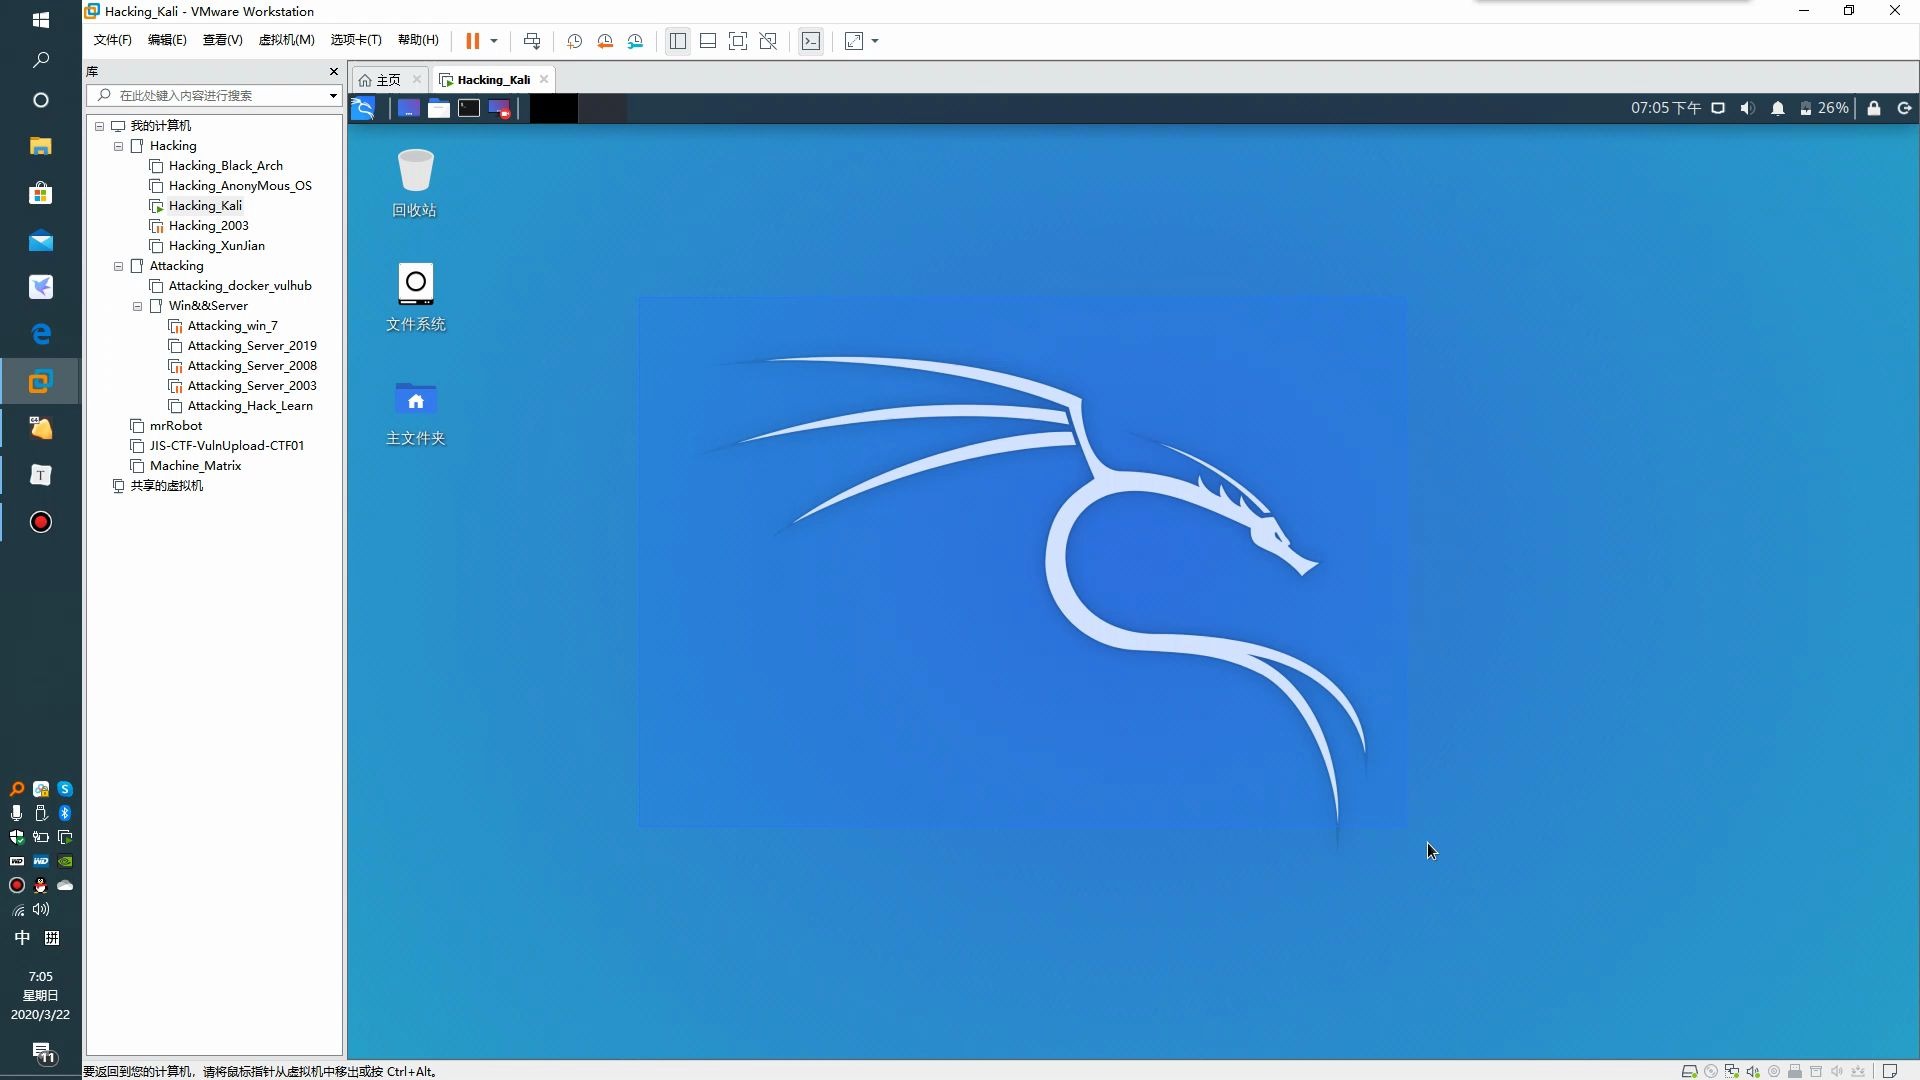Click the 主文件夹 desktop icon

pos(414,401)
